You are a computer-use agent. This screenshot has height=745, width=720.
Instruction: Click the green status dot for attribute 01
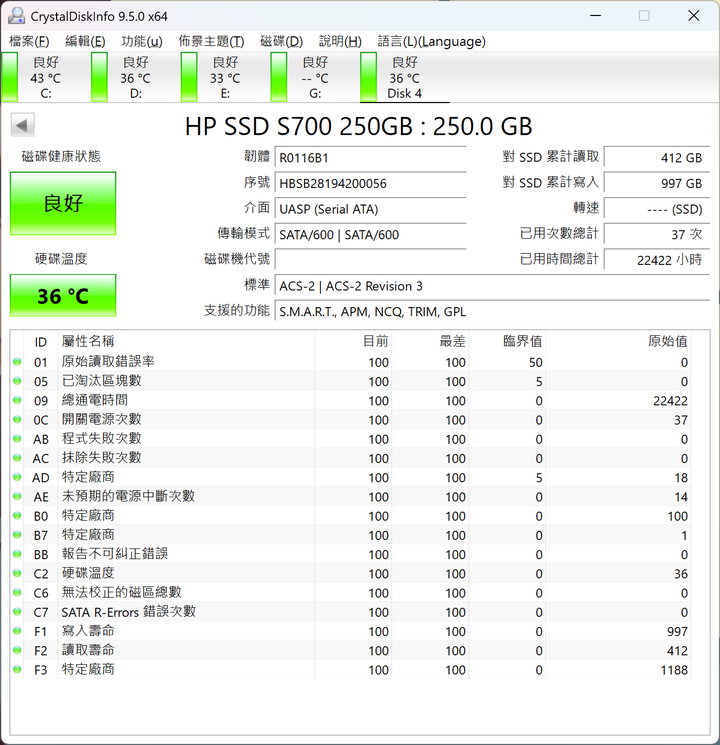point(17,362)
